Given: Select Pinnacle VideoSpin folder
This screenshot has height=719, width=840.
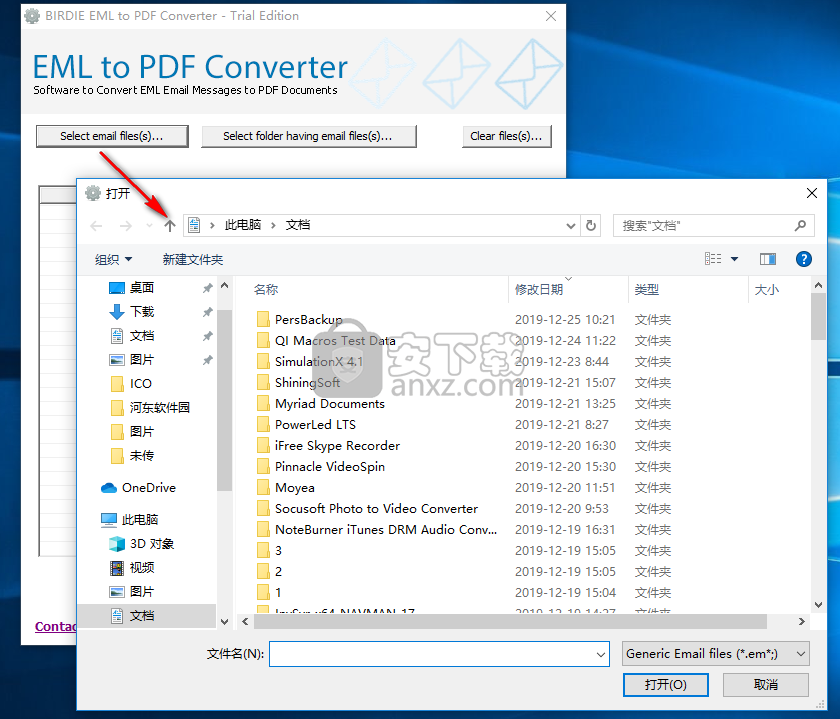Looking at the screenshot, I should tap(329, 467).
